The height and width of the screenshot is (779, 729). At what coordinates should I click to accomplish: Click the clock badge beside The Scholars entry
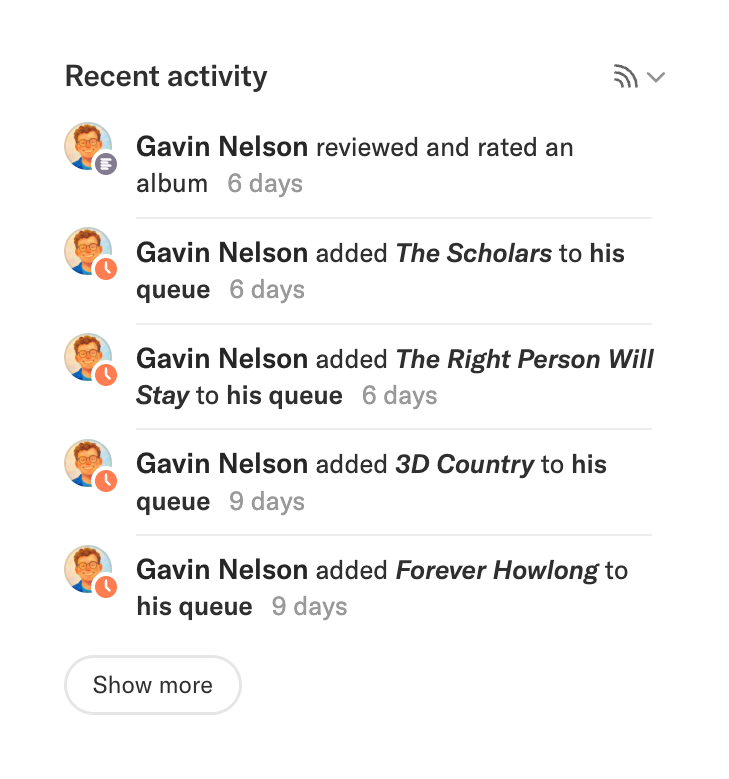tap(106, 269)
